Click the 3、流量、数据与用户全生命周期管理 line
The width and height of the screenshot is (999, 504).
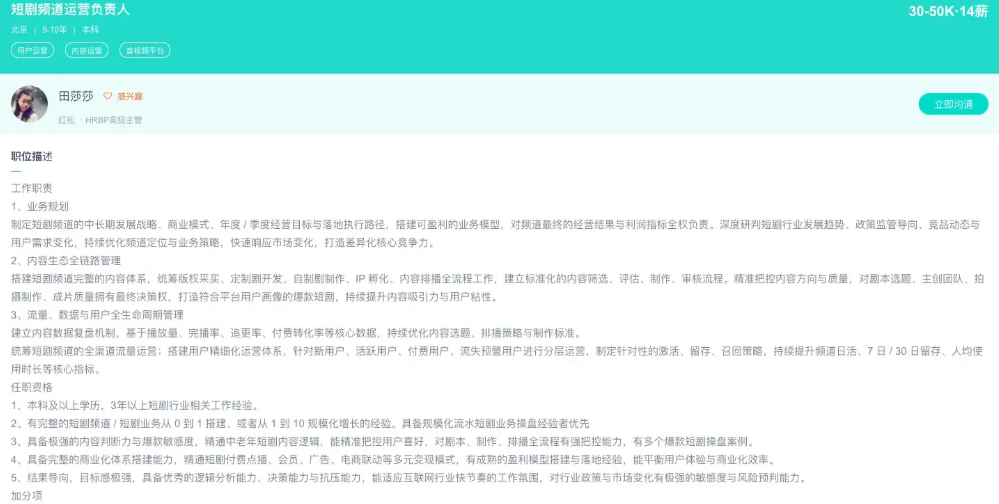coord(97,315)
